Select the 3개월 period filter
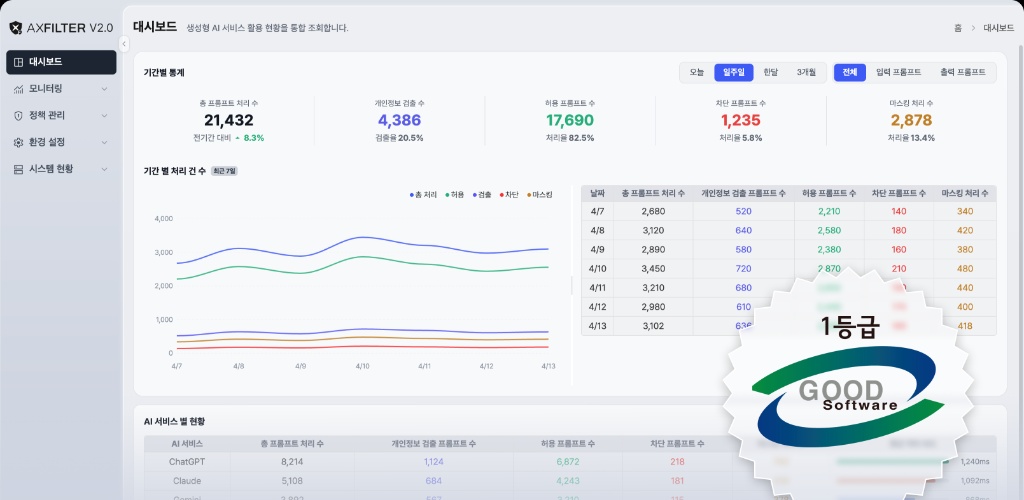 pos(806,72)
